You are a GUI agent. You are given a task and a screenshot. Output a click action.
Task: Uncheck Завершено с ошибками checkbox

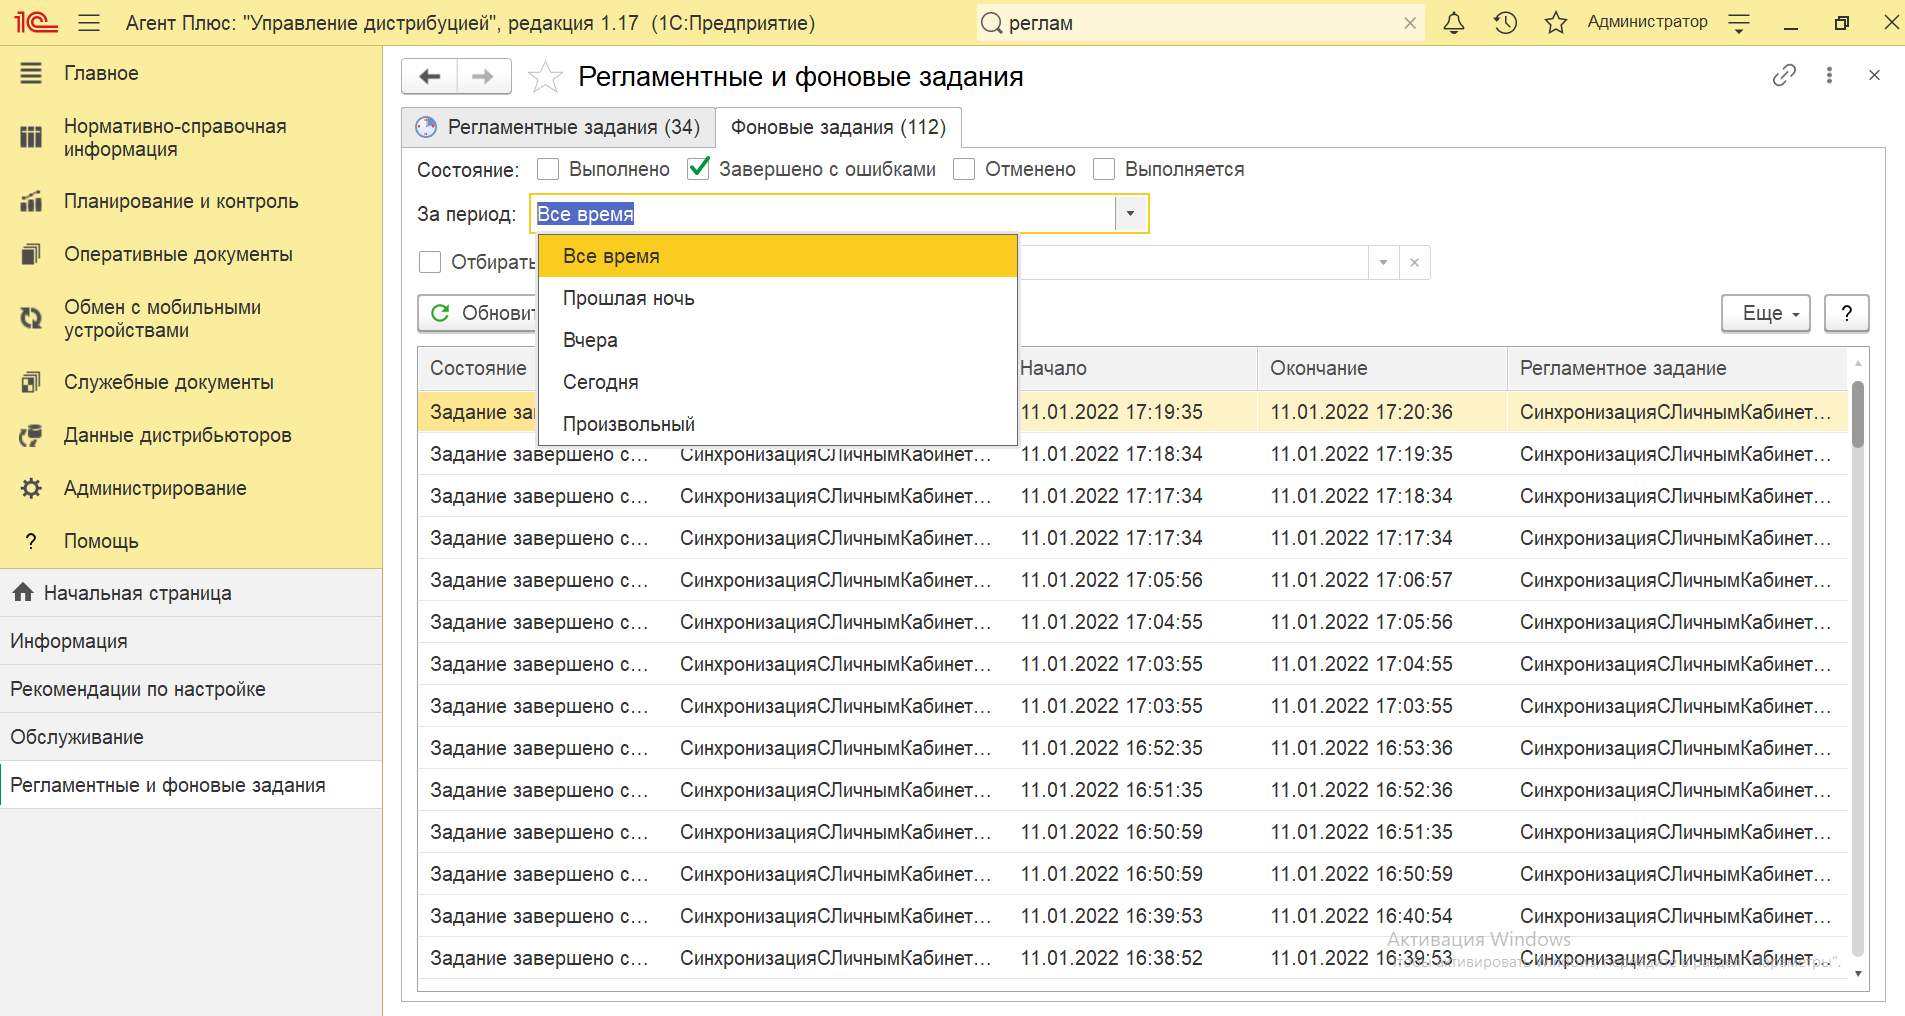(x=698, y=169)
